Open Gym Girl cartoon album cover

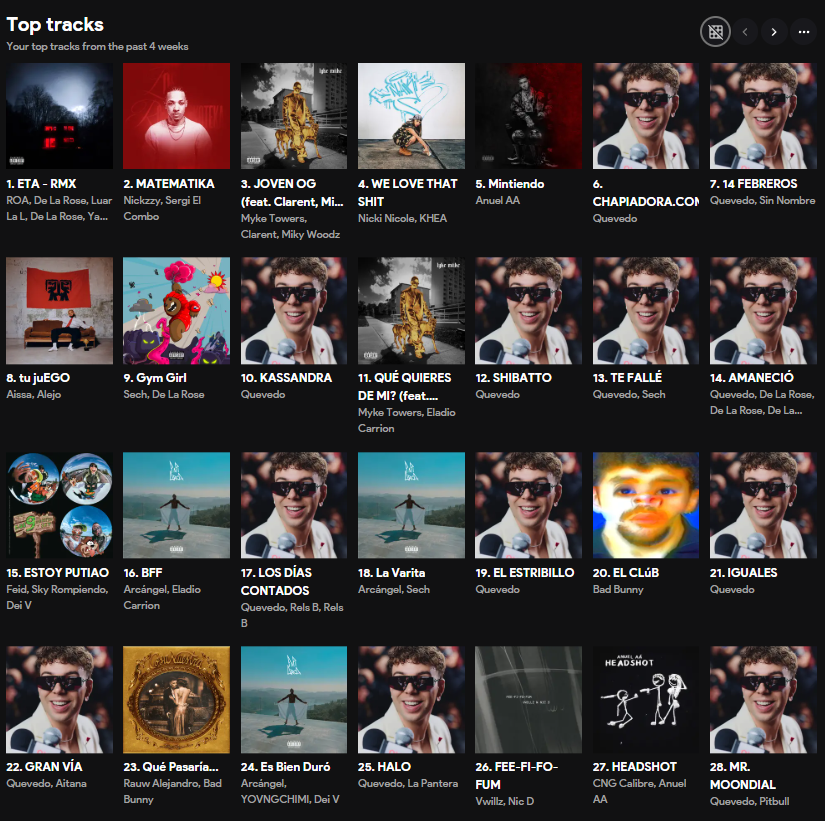[176, 311]
